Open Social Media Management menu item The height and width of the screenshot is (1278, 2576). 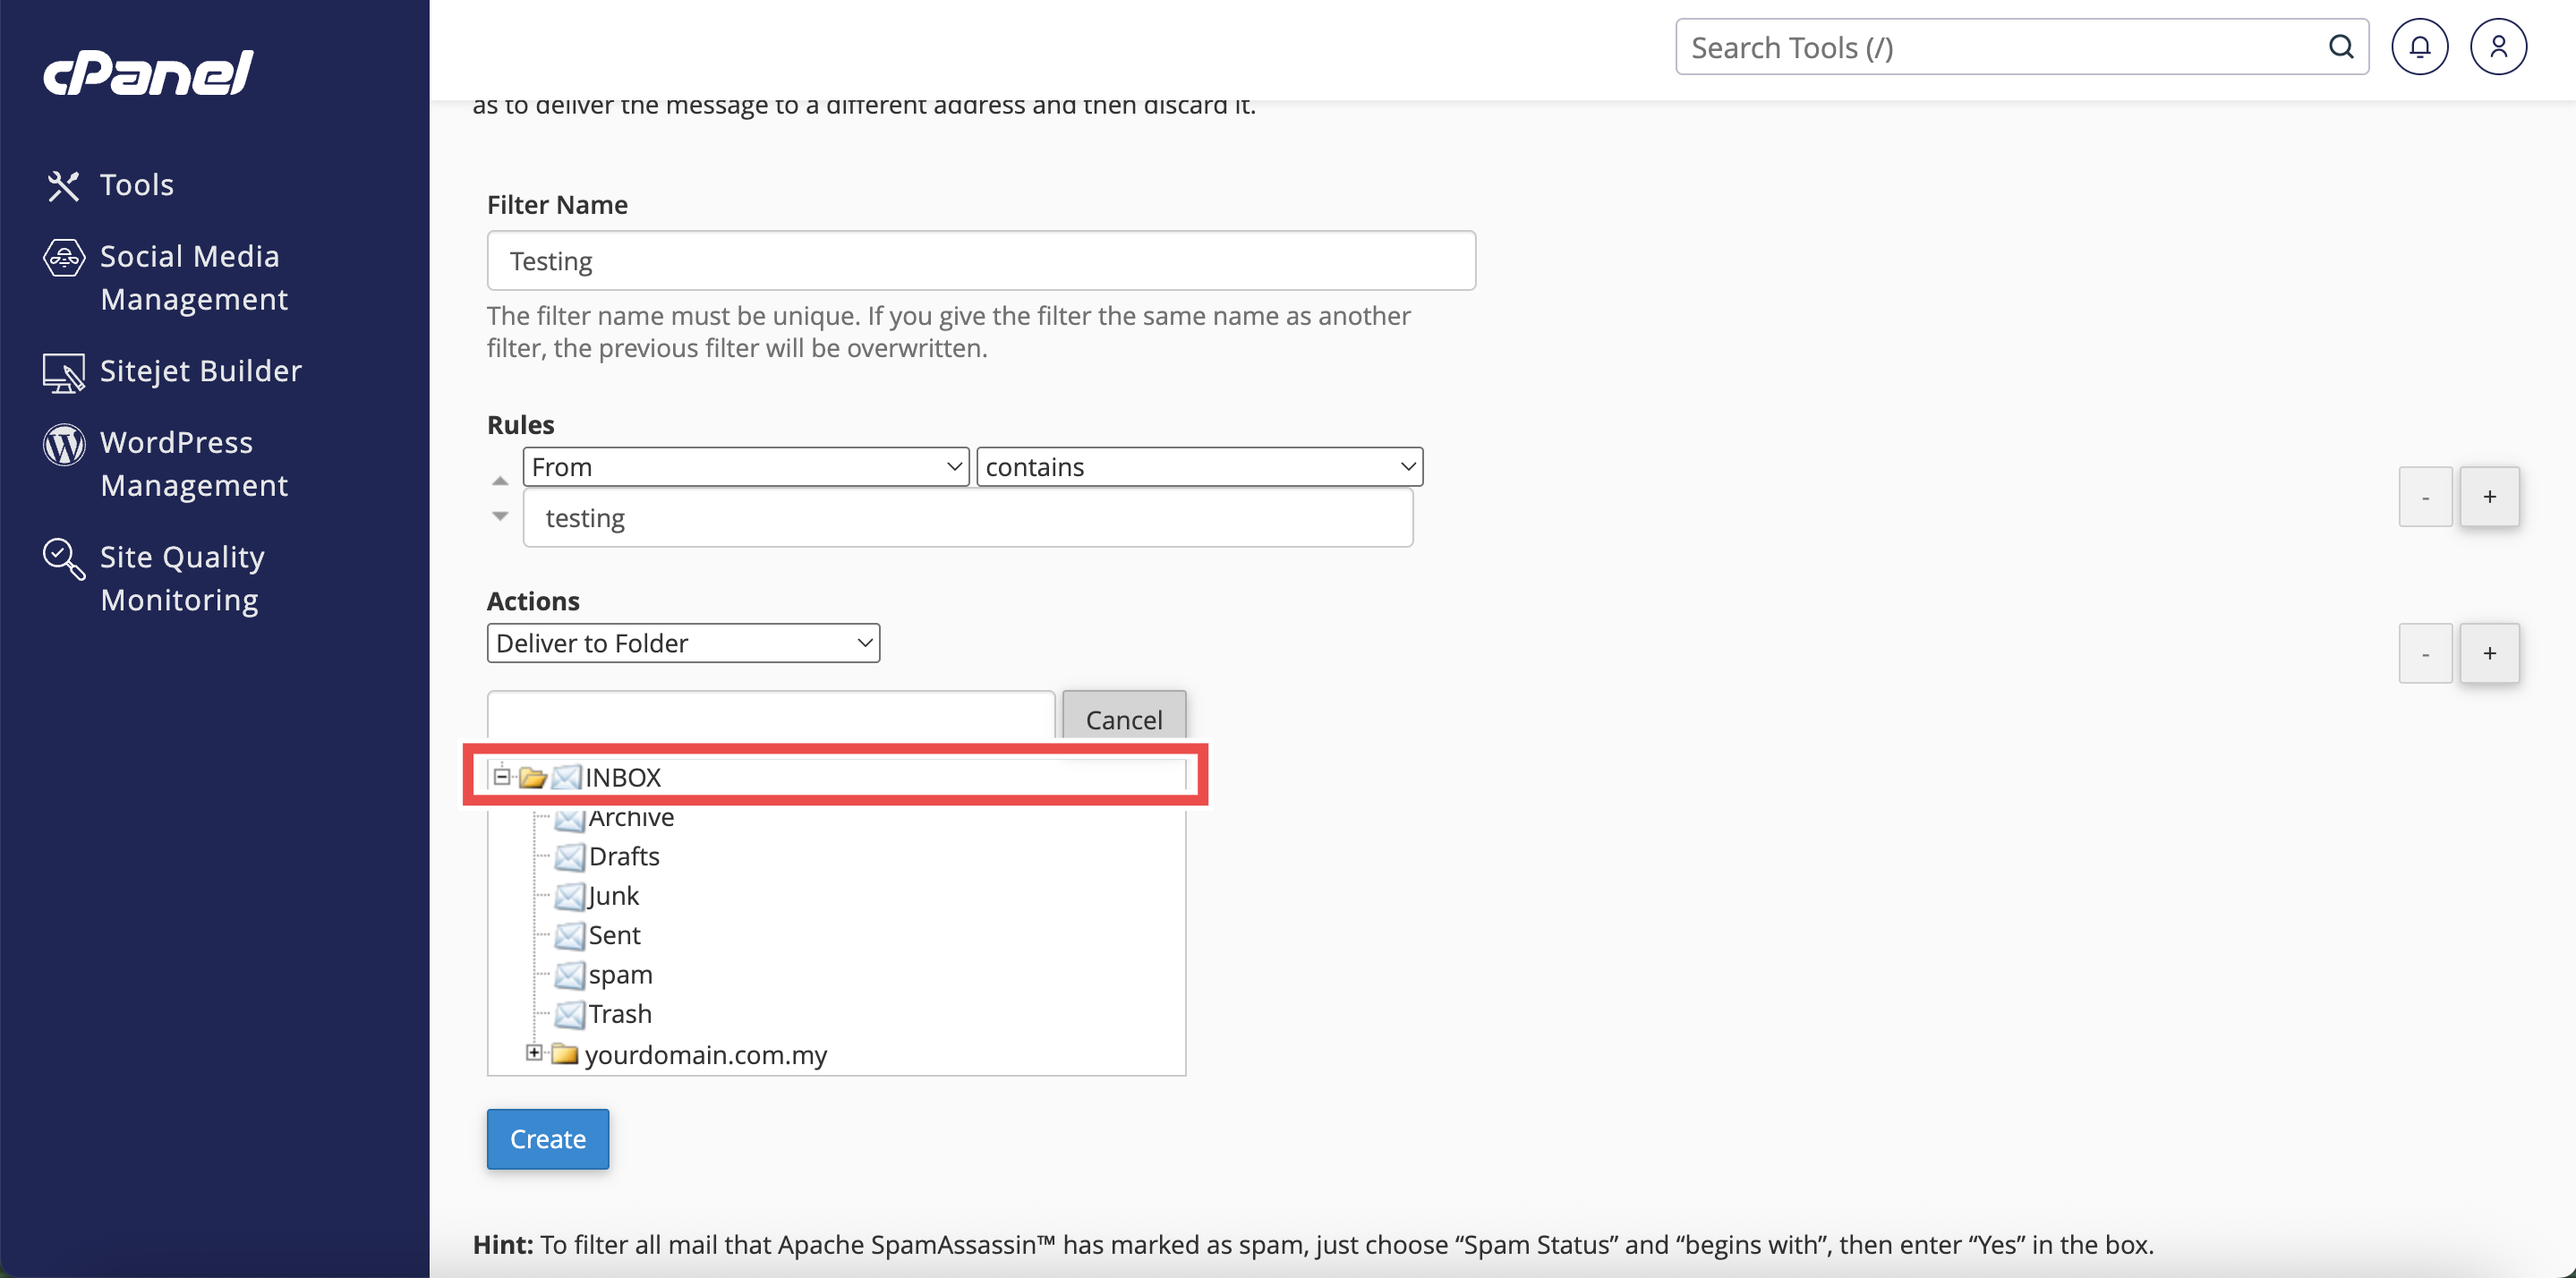pos(190,277)
